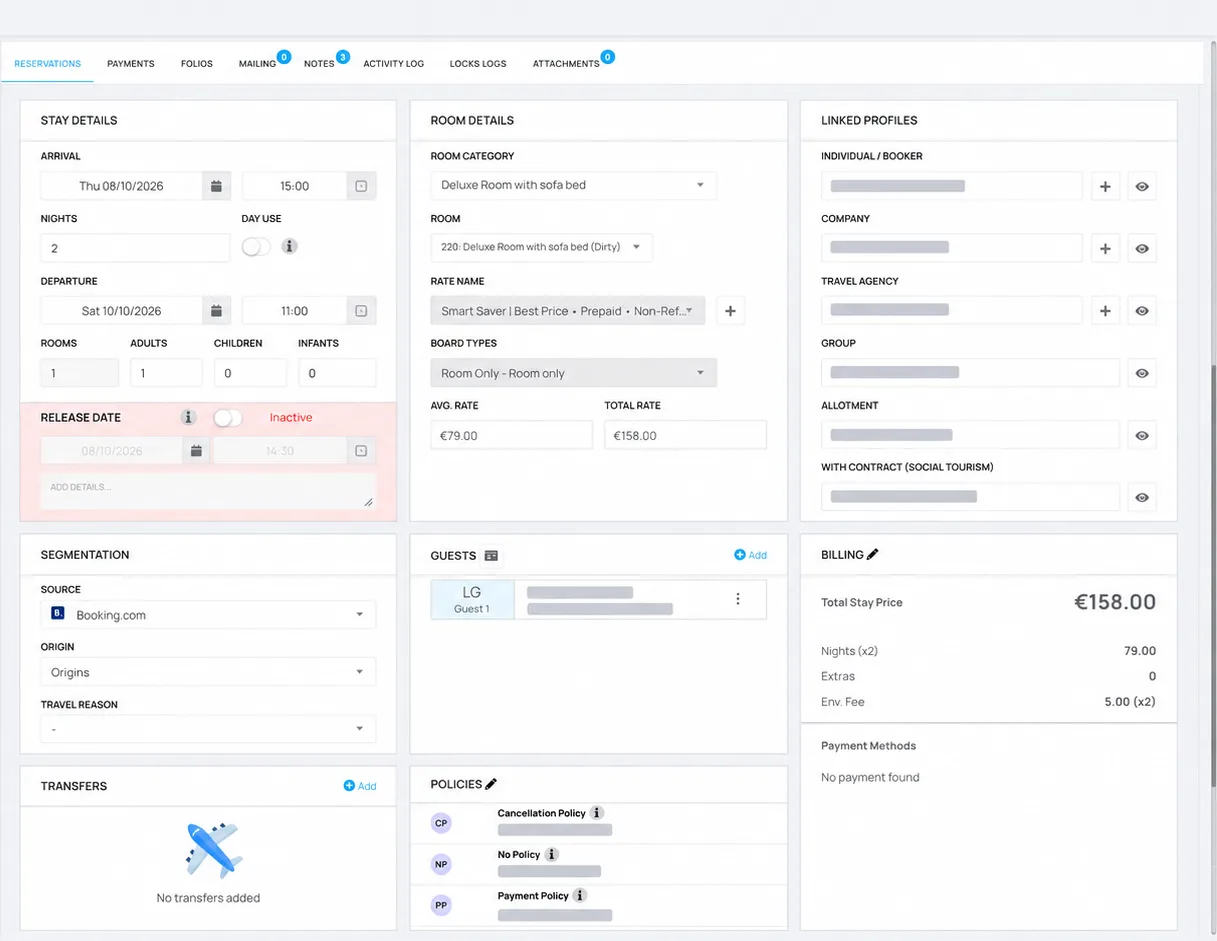Click the Day Use info icon
1217x941 pixels.
(289, 246)
